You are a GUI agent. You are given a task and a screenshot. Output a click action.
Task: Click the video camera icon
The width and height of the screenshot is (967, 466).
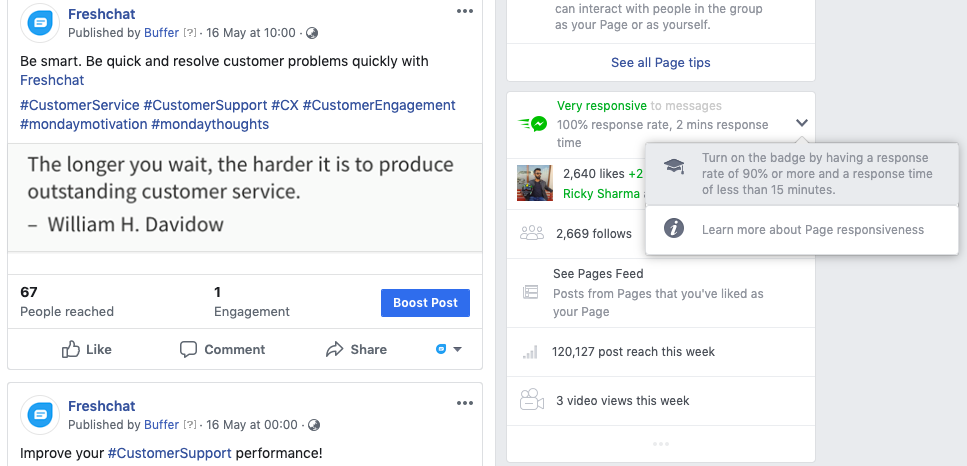(532, 400)
